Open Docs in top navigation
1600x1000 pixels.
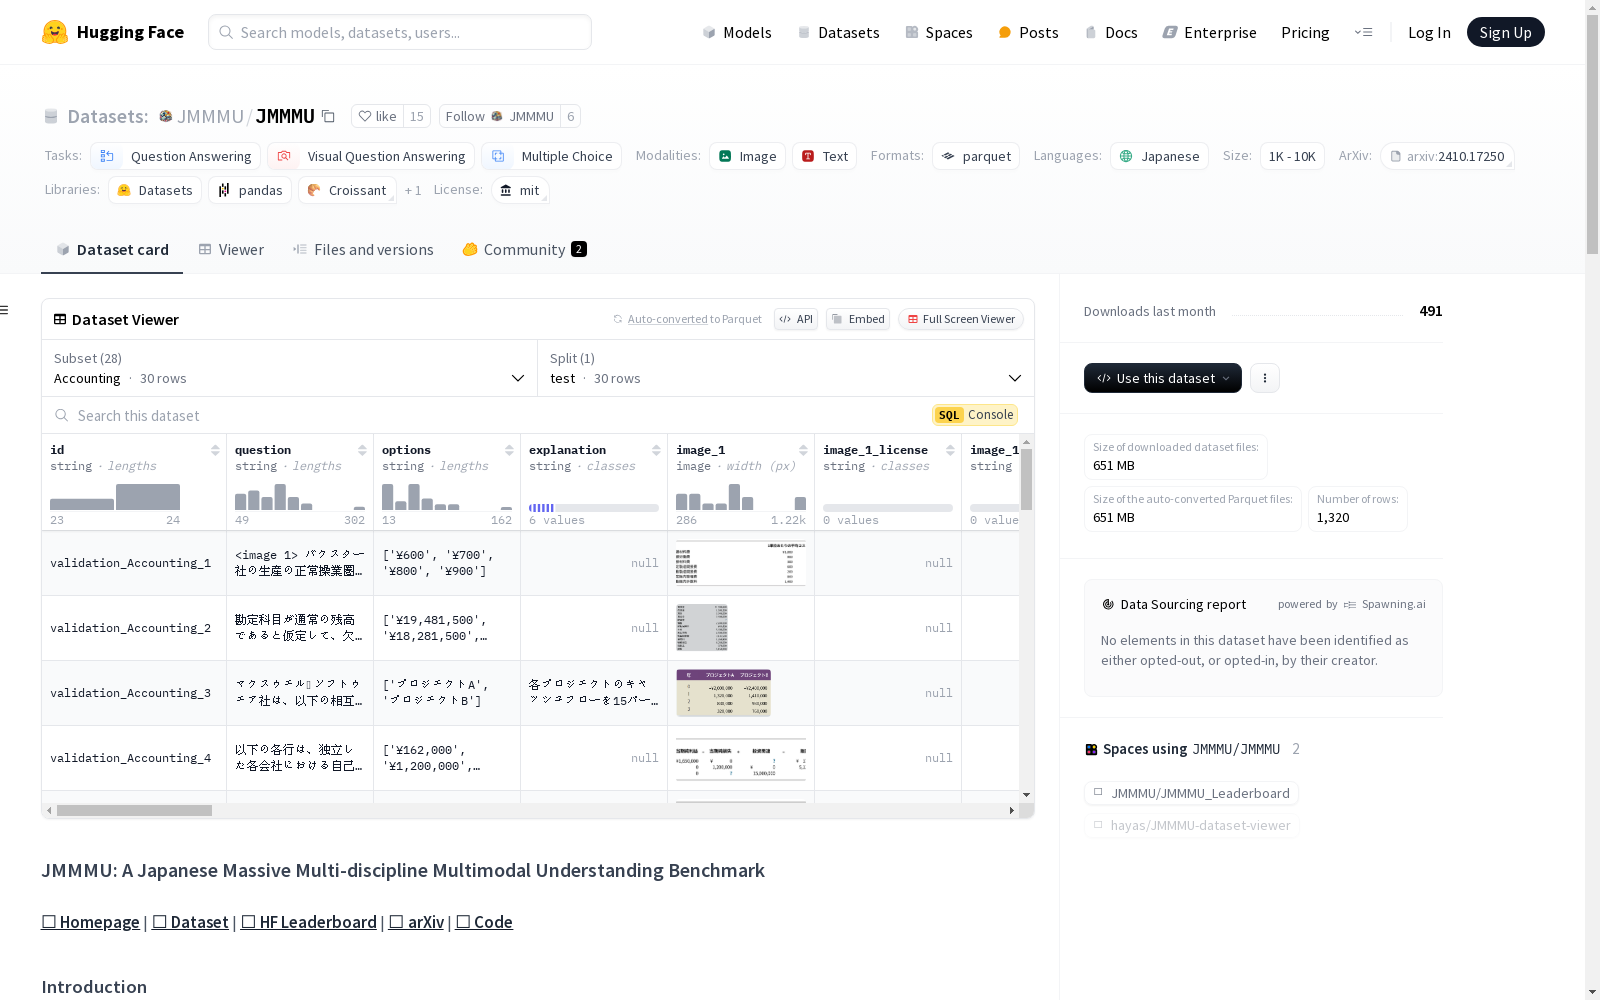tap(1111, 32)
